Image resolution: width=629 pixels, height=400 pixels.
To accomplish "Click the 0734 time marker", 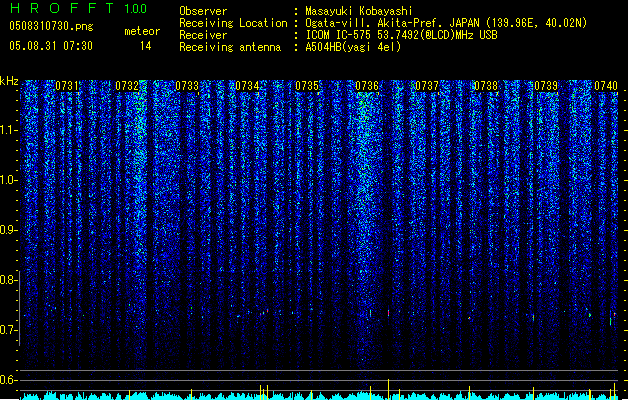I will [247, 86].
